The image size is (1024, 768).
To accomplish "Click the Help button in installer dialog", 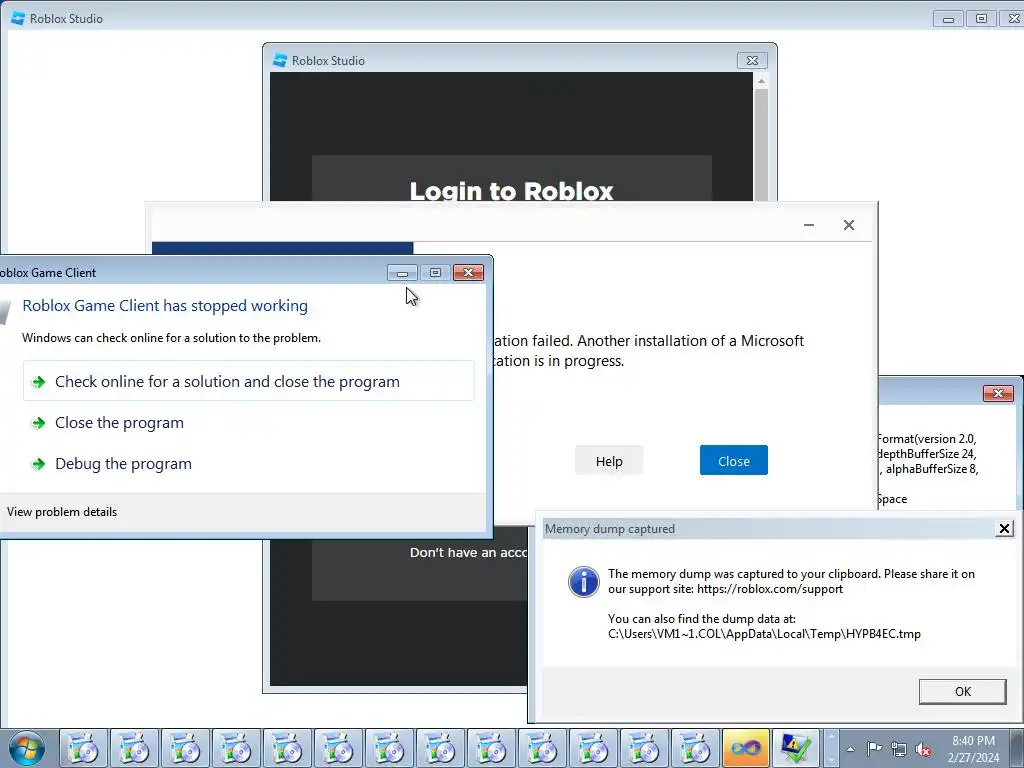I will [x=609, y=461].
